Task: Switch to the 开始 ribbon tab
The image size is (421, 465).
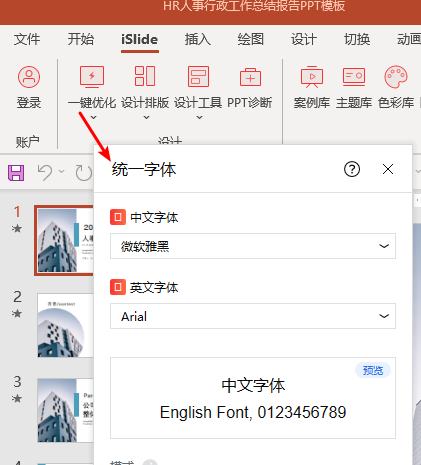Action: click(81, 39)
